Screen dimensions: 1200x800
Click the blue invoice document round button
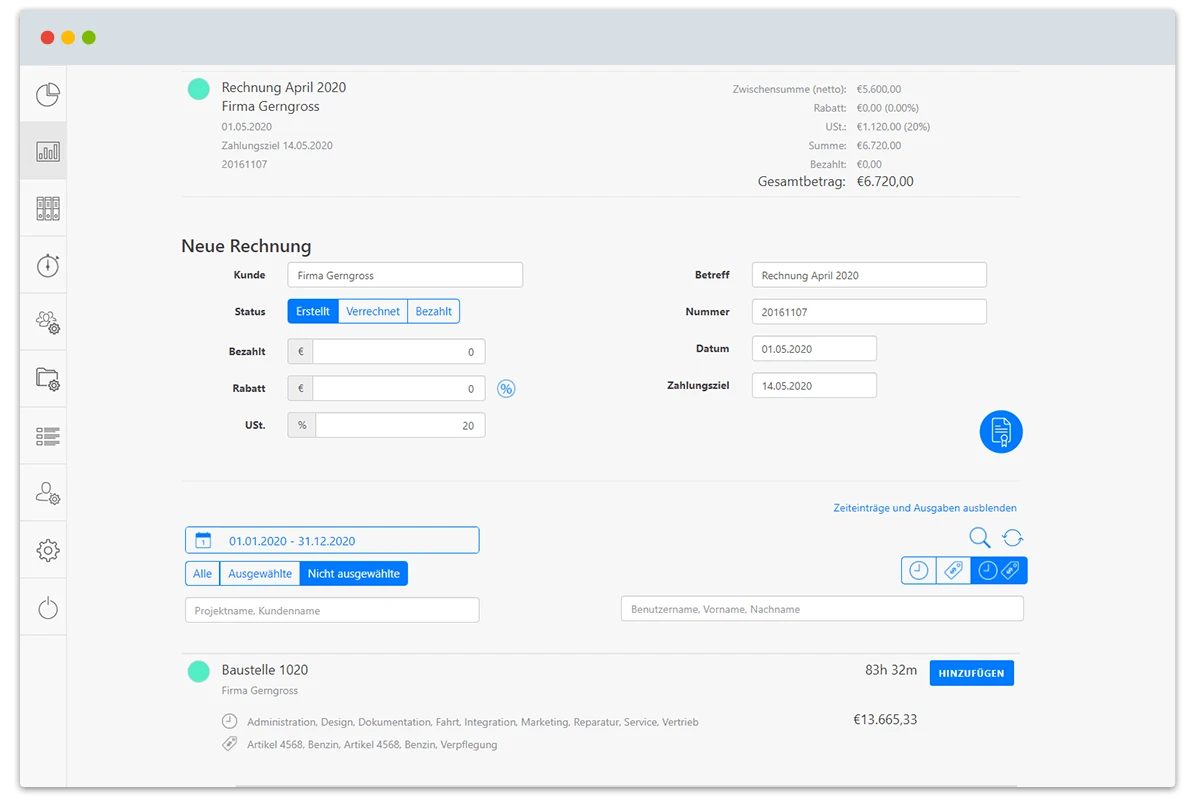[1001, 432]
